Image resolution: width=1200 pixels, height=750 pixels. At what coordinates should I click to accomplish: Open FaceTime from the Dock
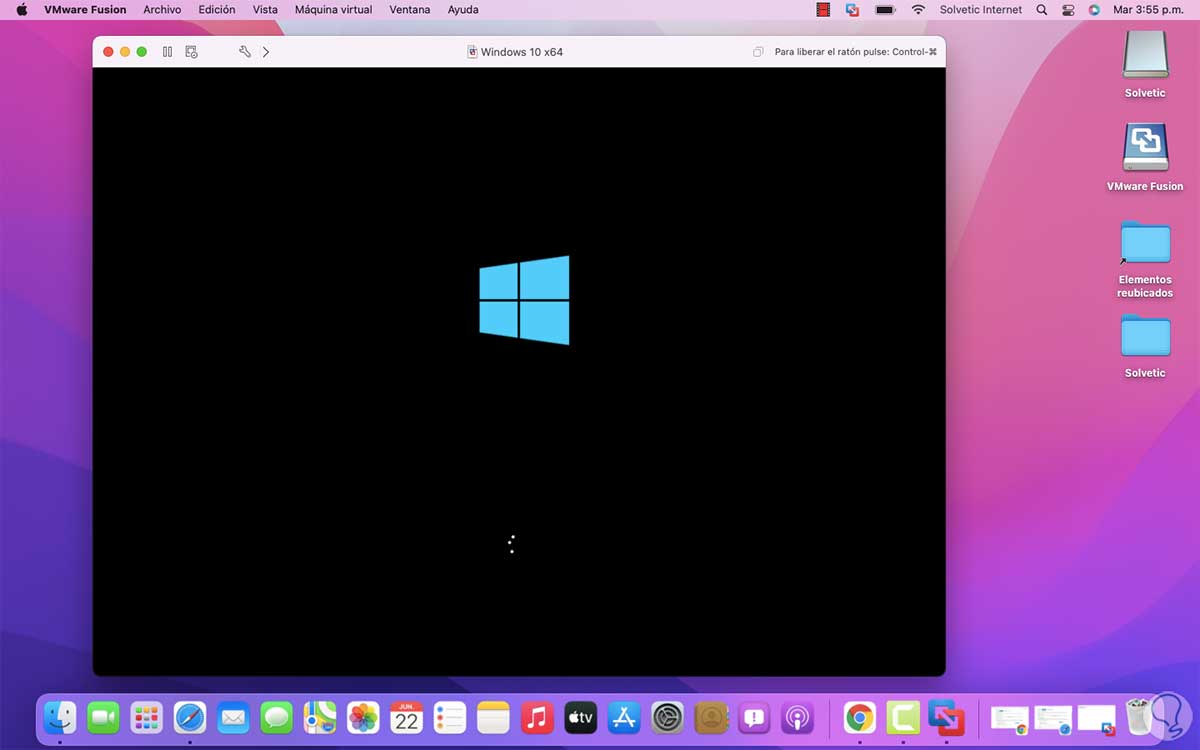tap(103, 717)
